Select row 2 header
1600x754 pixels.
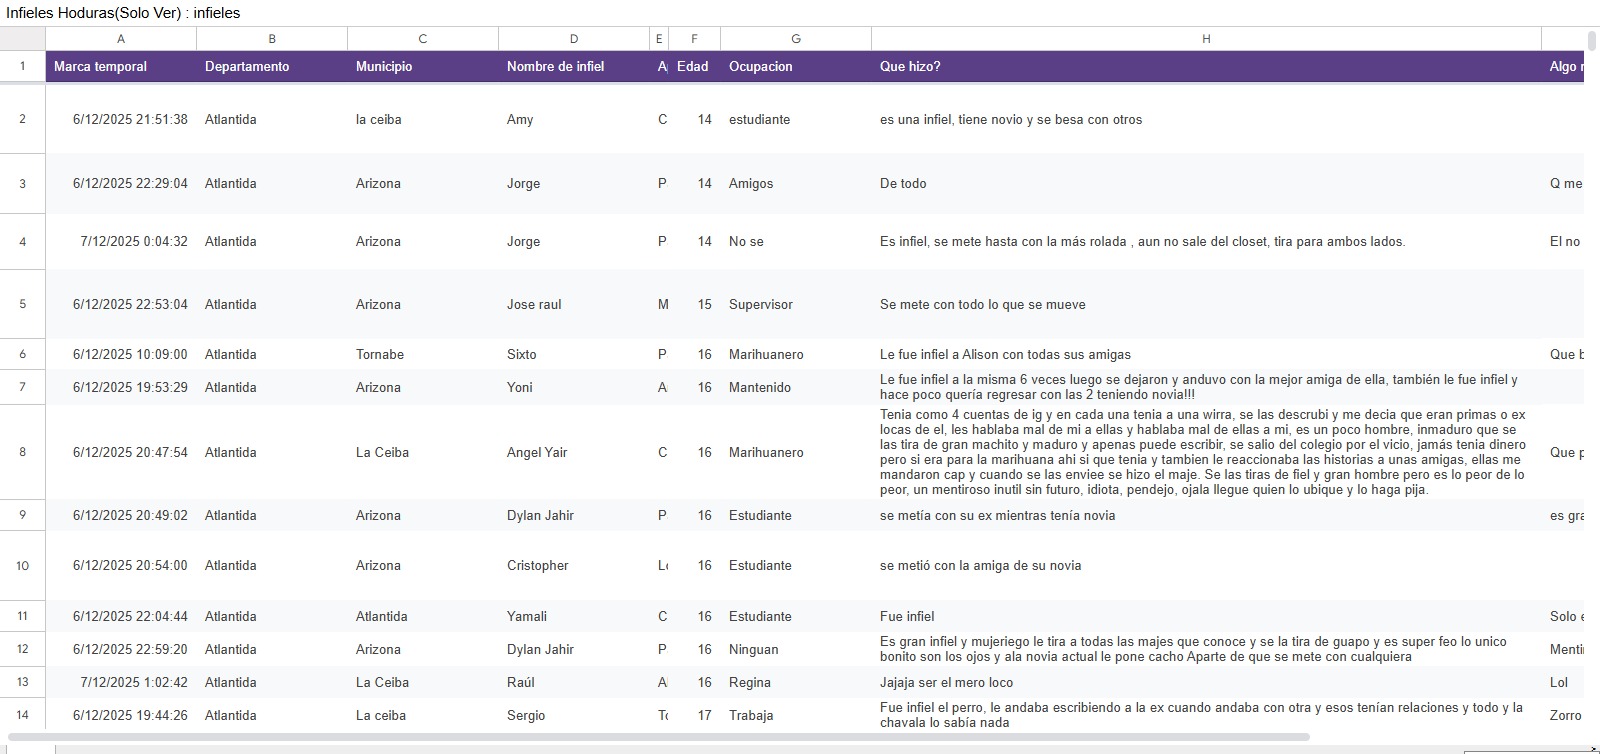(x=22, y=119)
